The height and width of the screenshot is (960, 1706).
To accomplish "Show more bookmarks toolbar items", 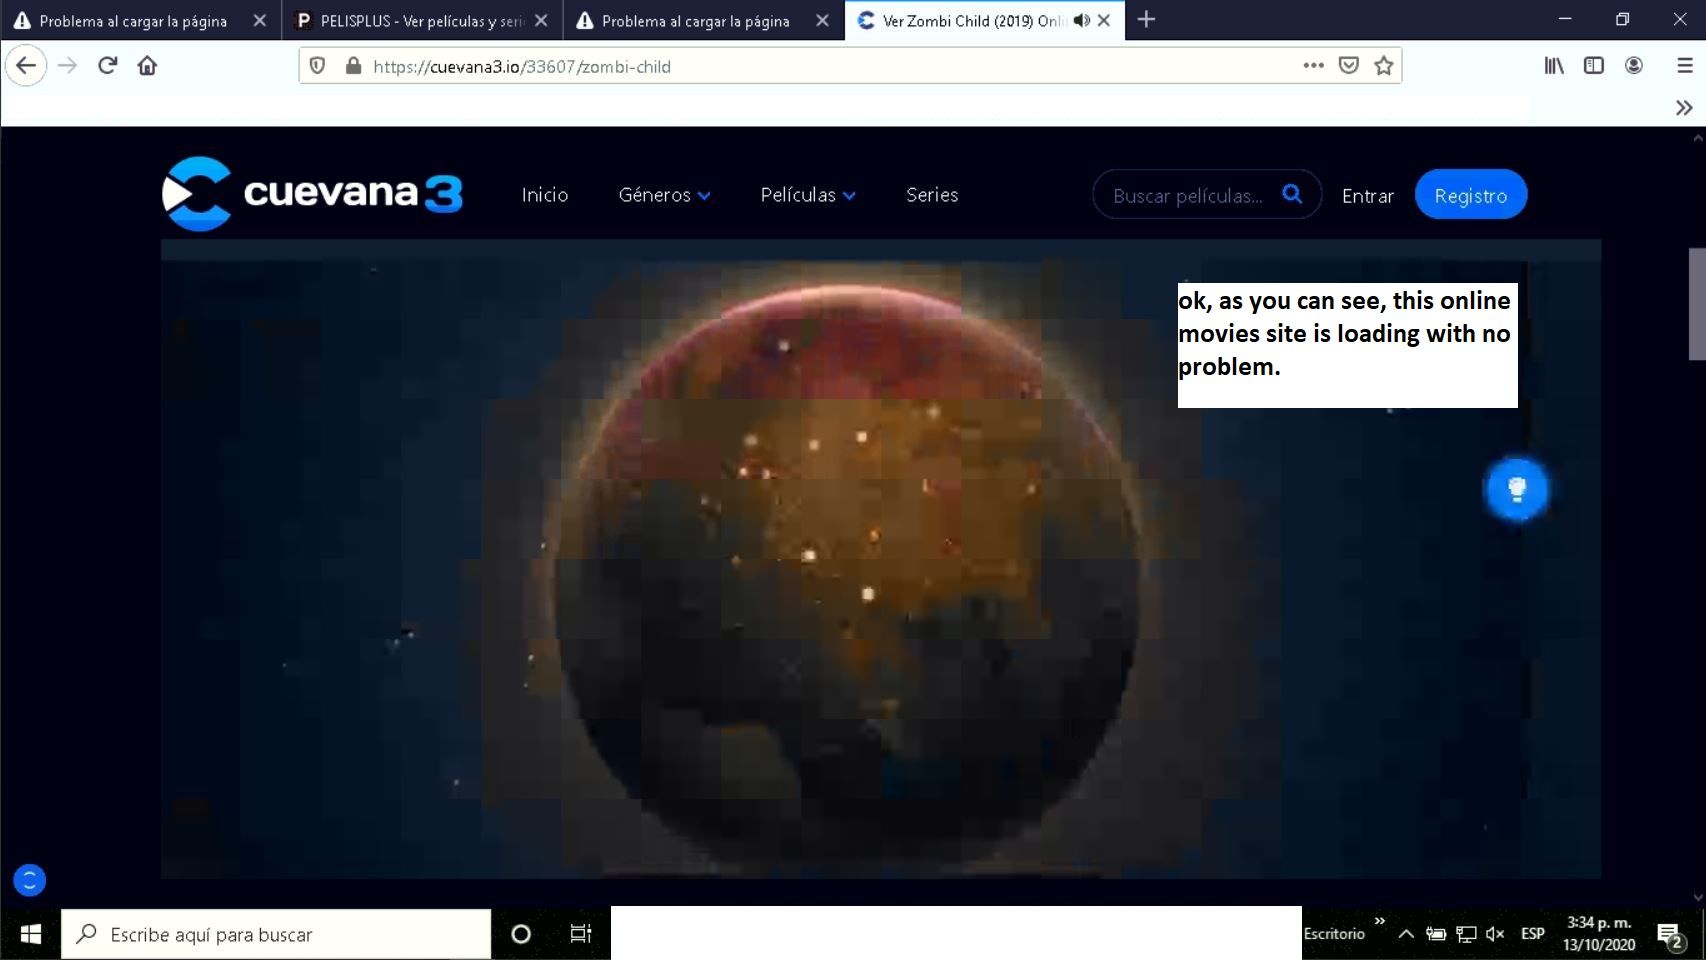I will point(1684,108).
